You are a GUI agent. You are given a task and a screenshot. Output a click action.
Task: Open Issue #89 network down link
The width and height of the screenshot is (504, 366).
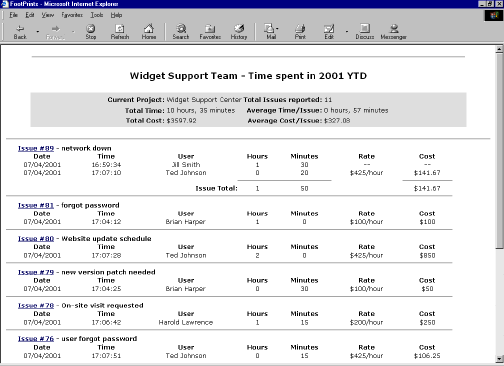[x=36, y=148]
